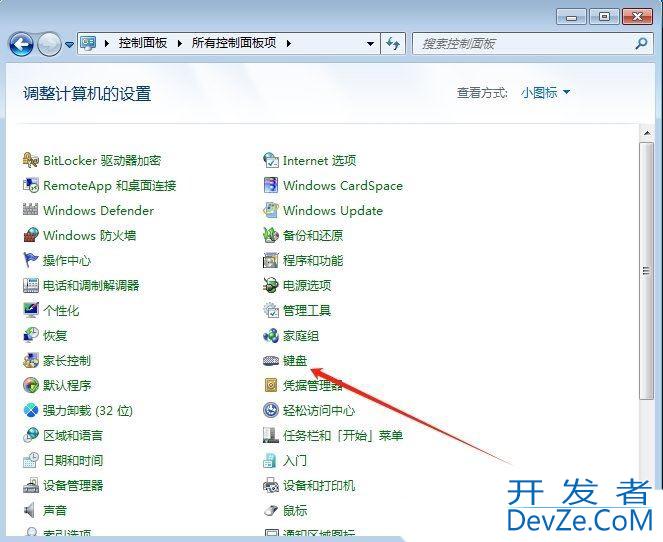Open the 个性化 monitor icon

(x=31, y=310)
